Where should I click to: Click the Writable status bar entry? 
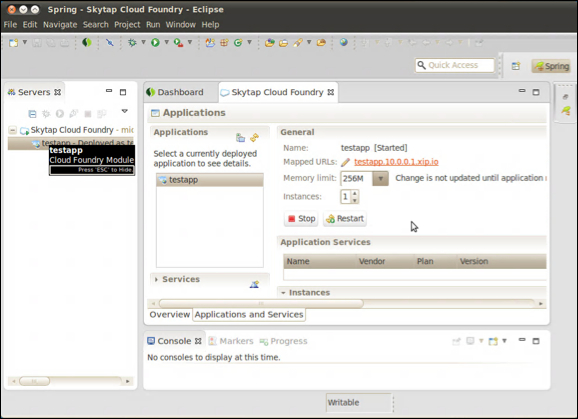(x=359, y=403)
